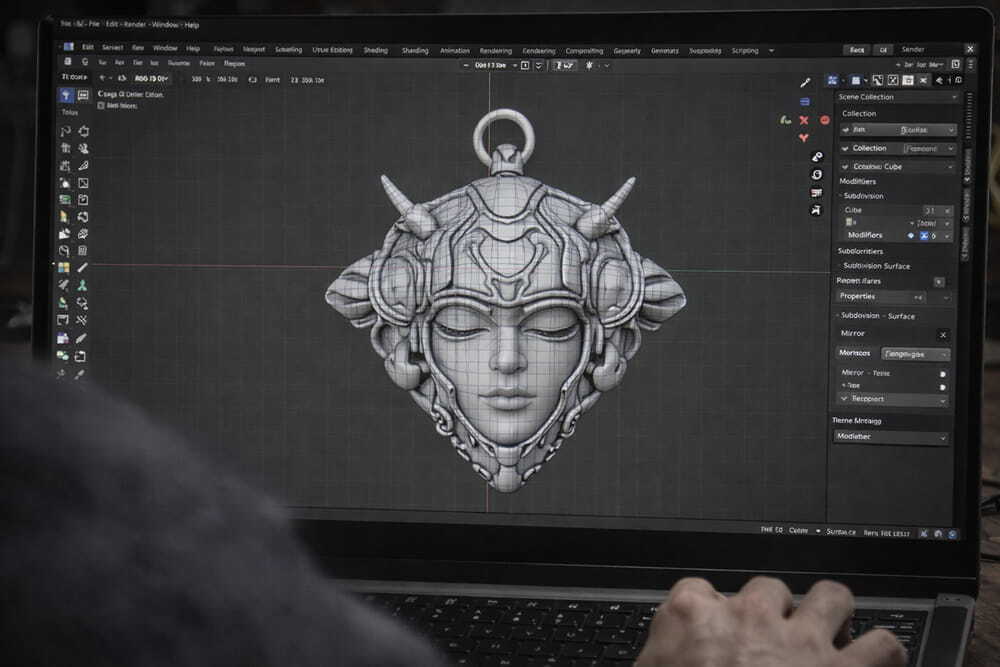This screenshot has width=1000, height=667.
Task: Click the red X gizmo icon in viewport
Action: coord(804,120)
